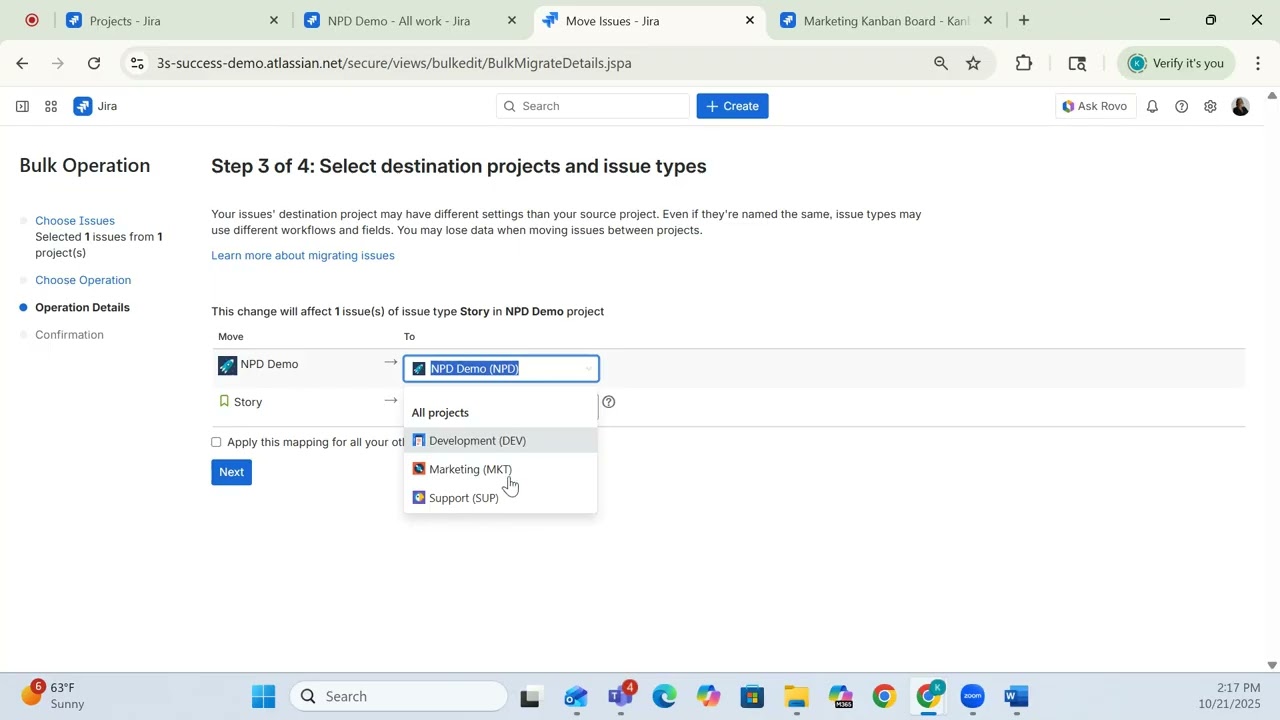Go to Choose Operation step
Viewport: 1280px width, 720px height.
83,280
